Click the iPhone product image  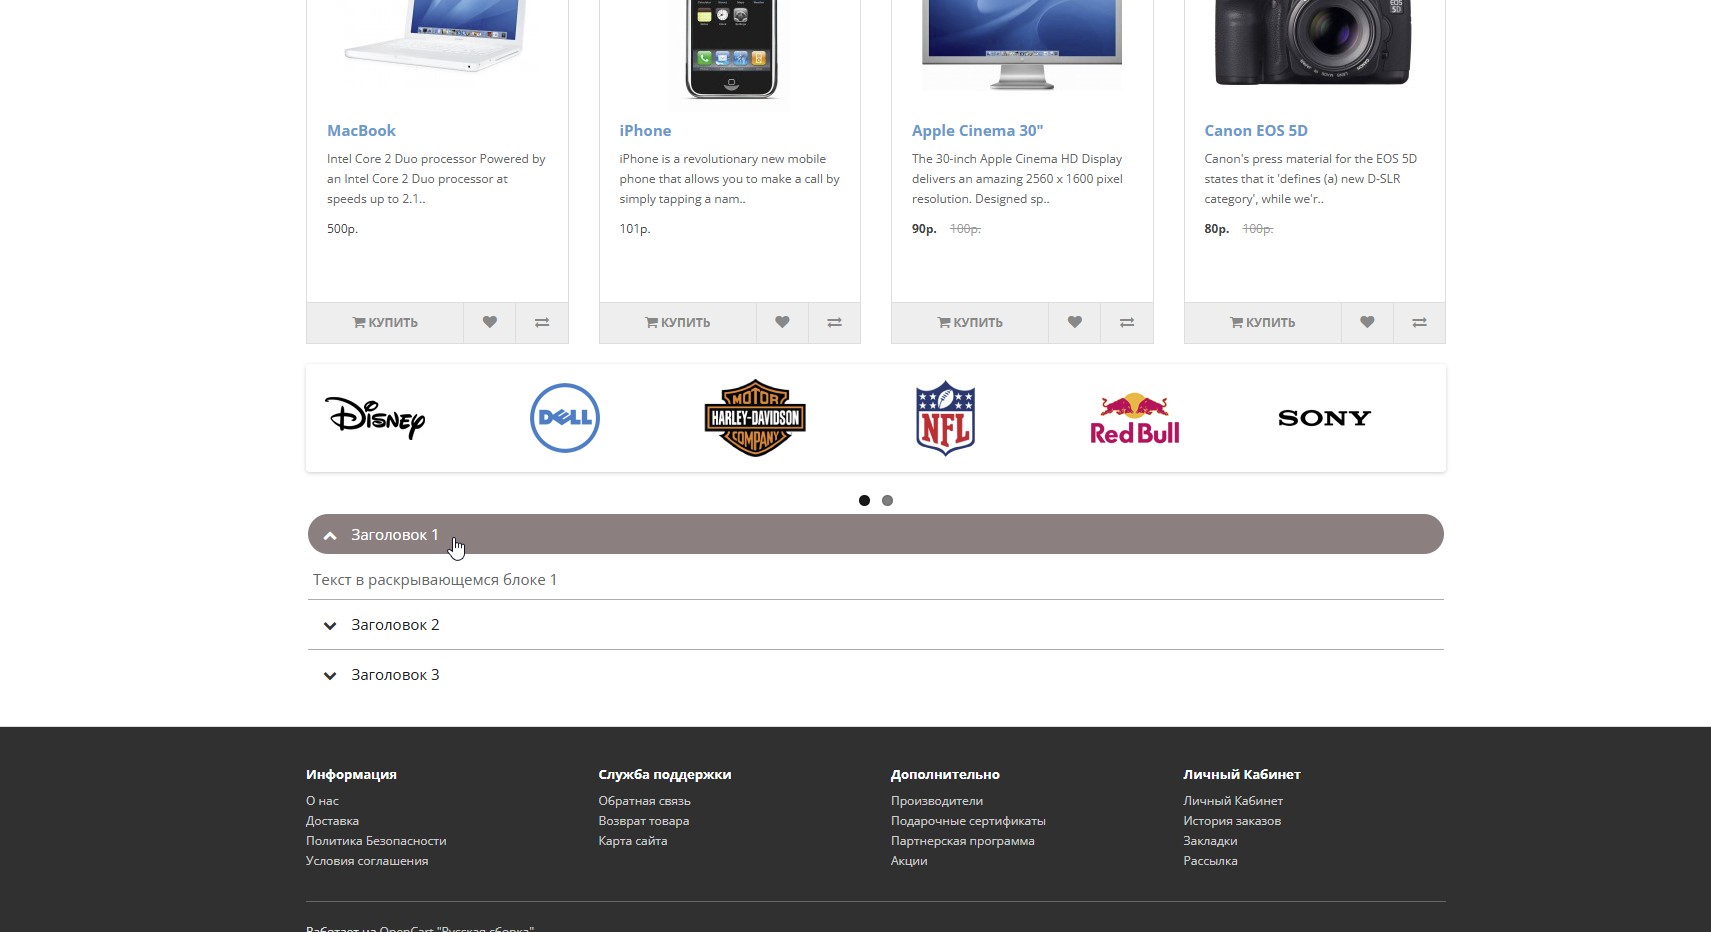730,48
